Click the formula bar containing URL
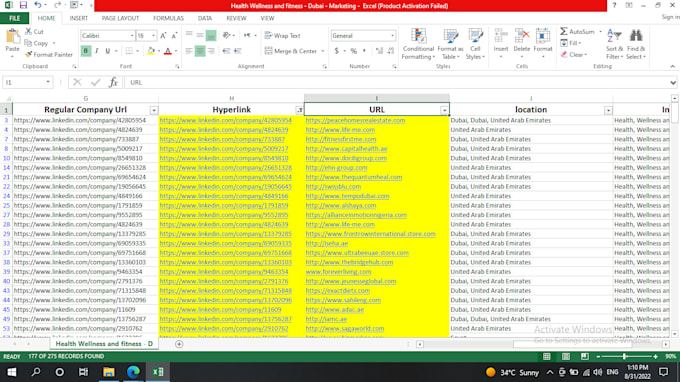 click(397, 82)
